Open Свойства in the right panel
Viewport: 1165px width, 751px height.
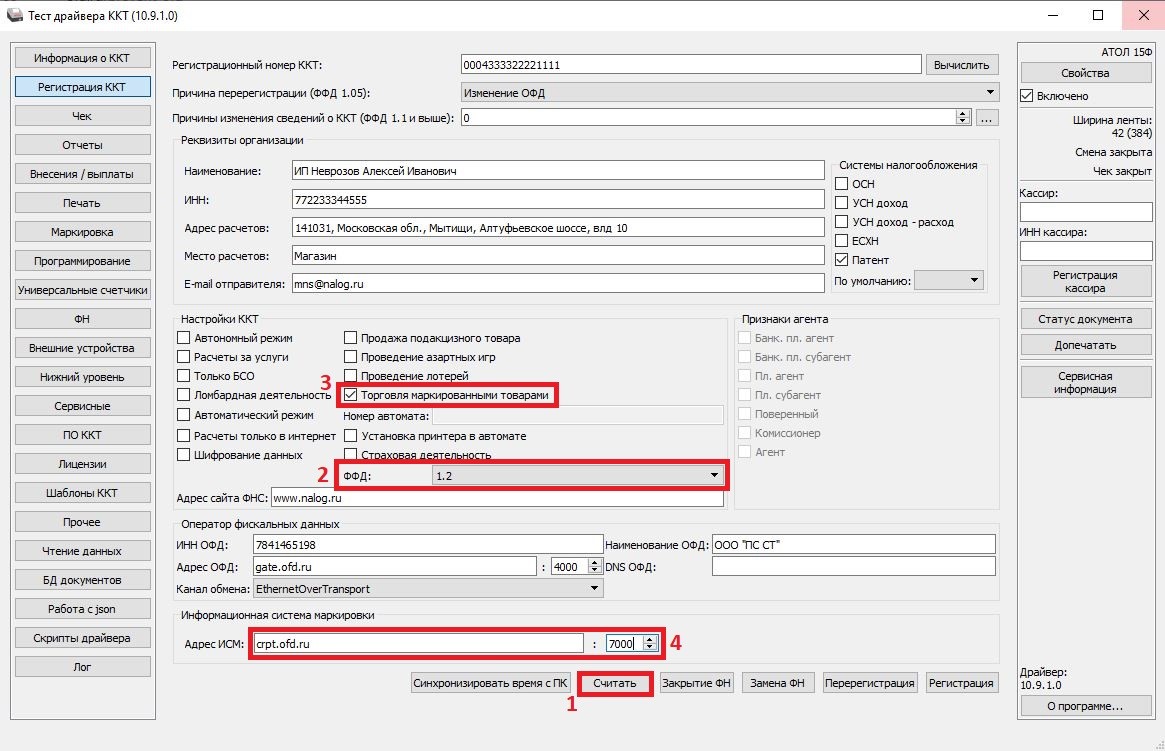[x=1085, y=73]
